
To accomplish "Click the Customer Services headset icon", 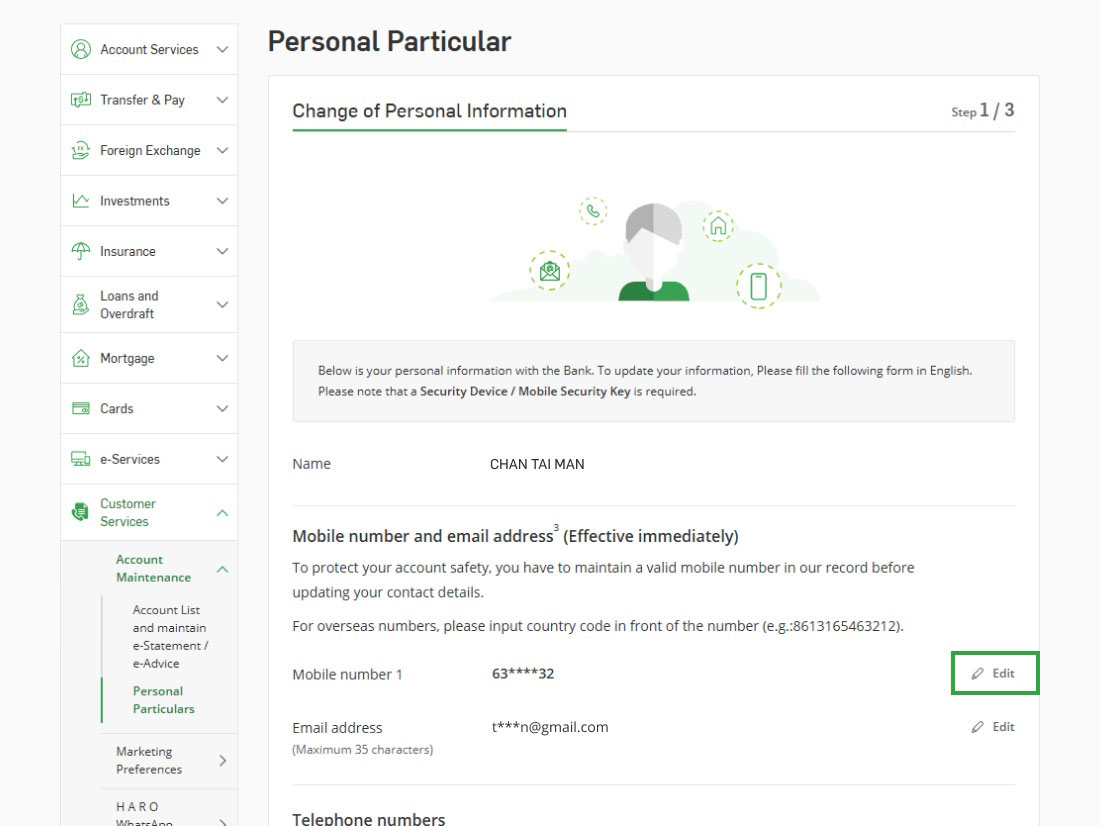I will (81, 513).
